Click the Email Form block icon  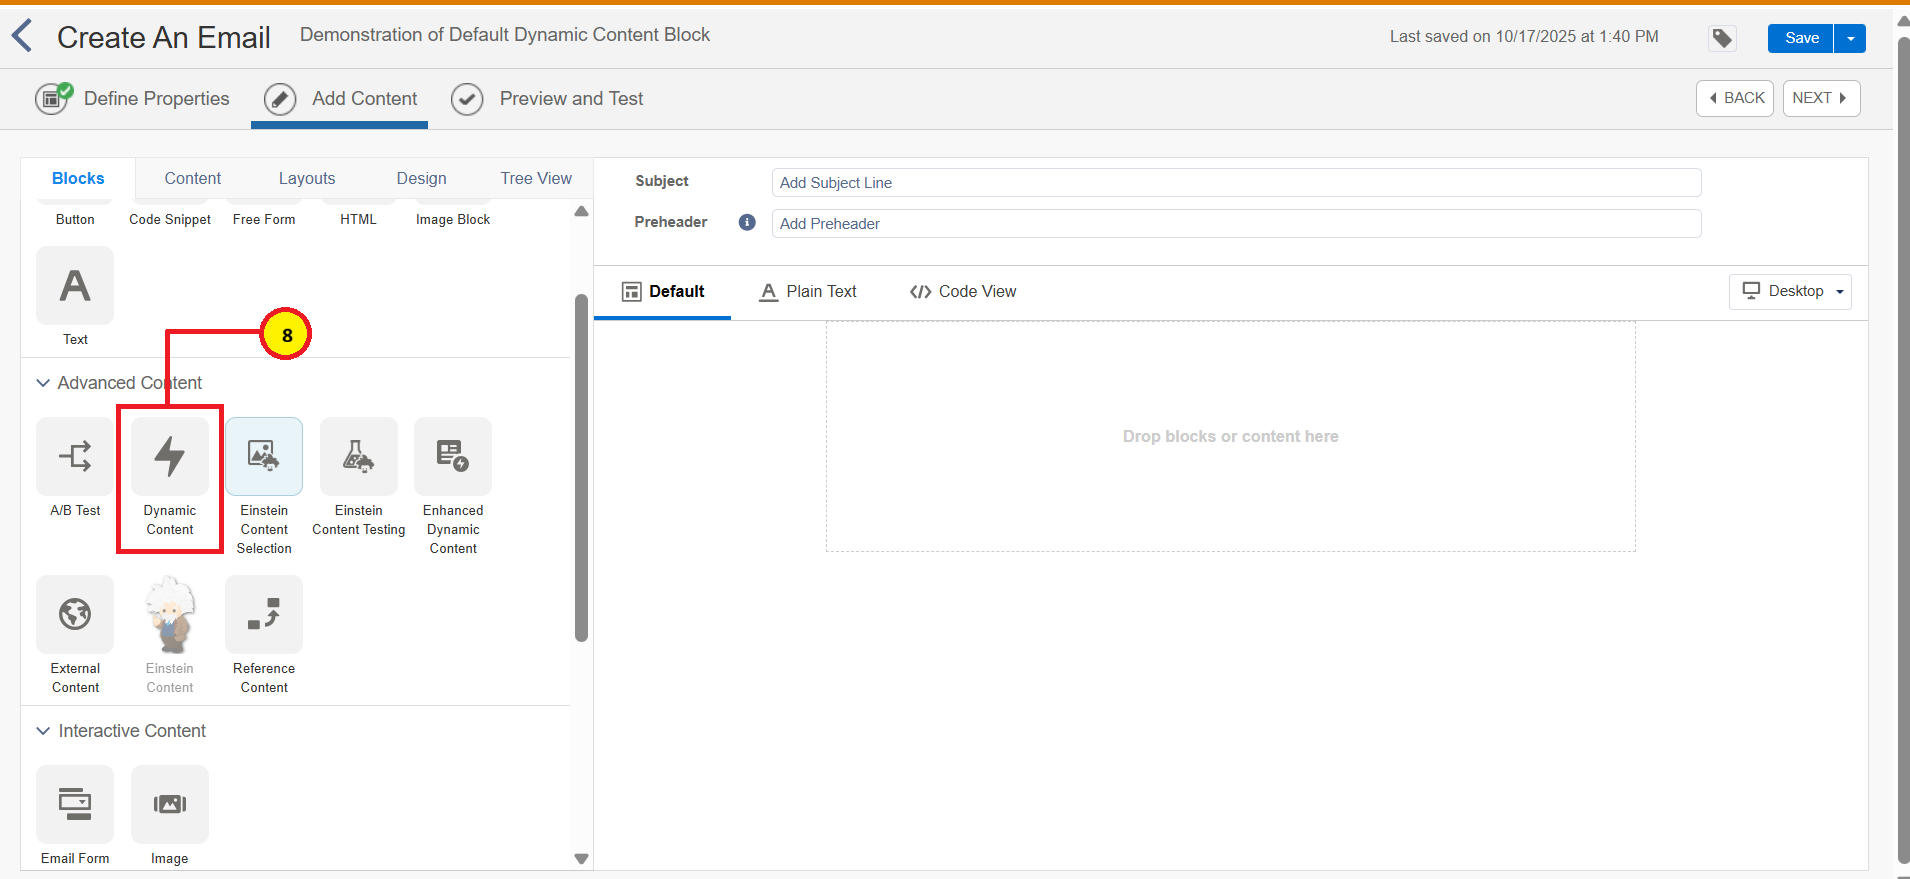click(x=75, y=804)
